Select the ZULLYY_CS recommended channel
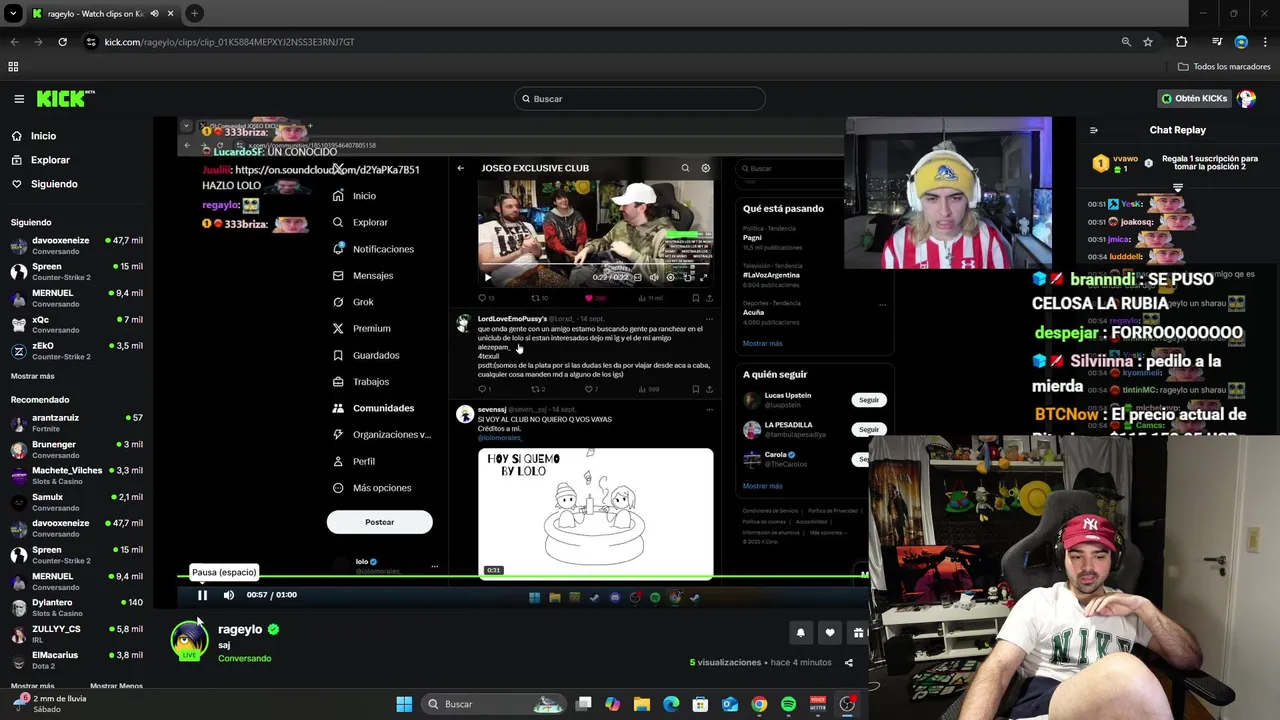1280x720 pixels. (76, 633)
